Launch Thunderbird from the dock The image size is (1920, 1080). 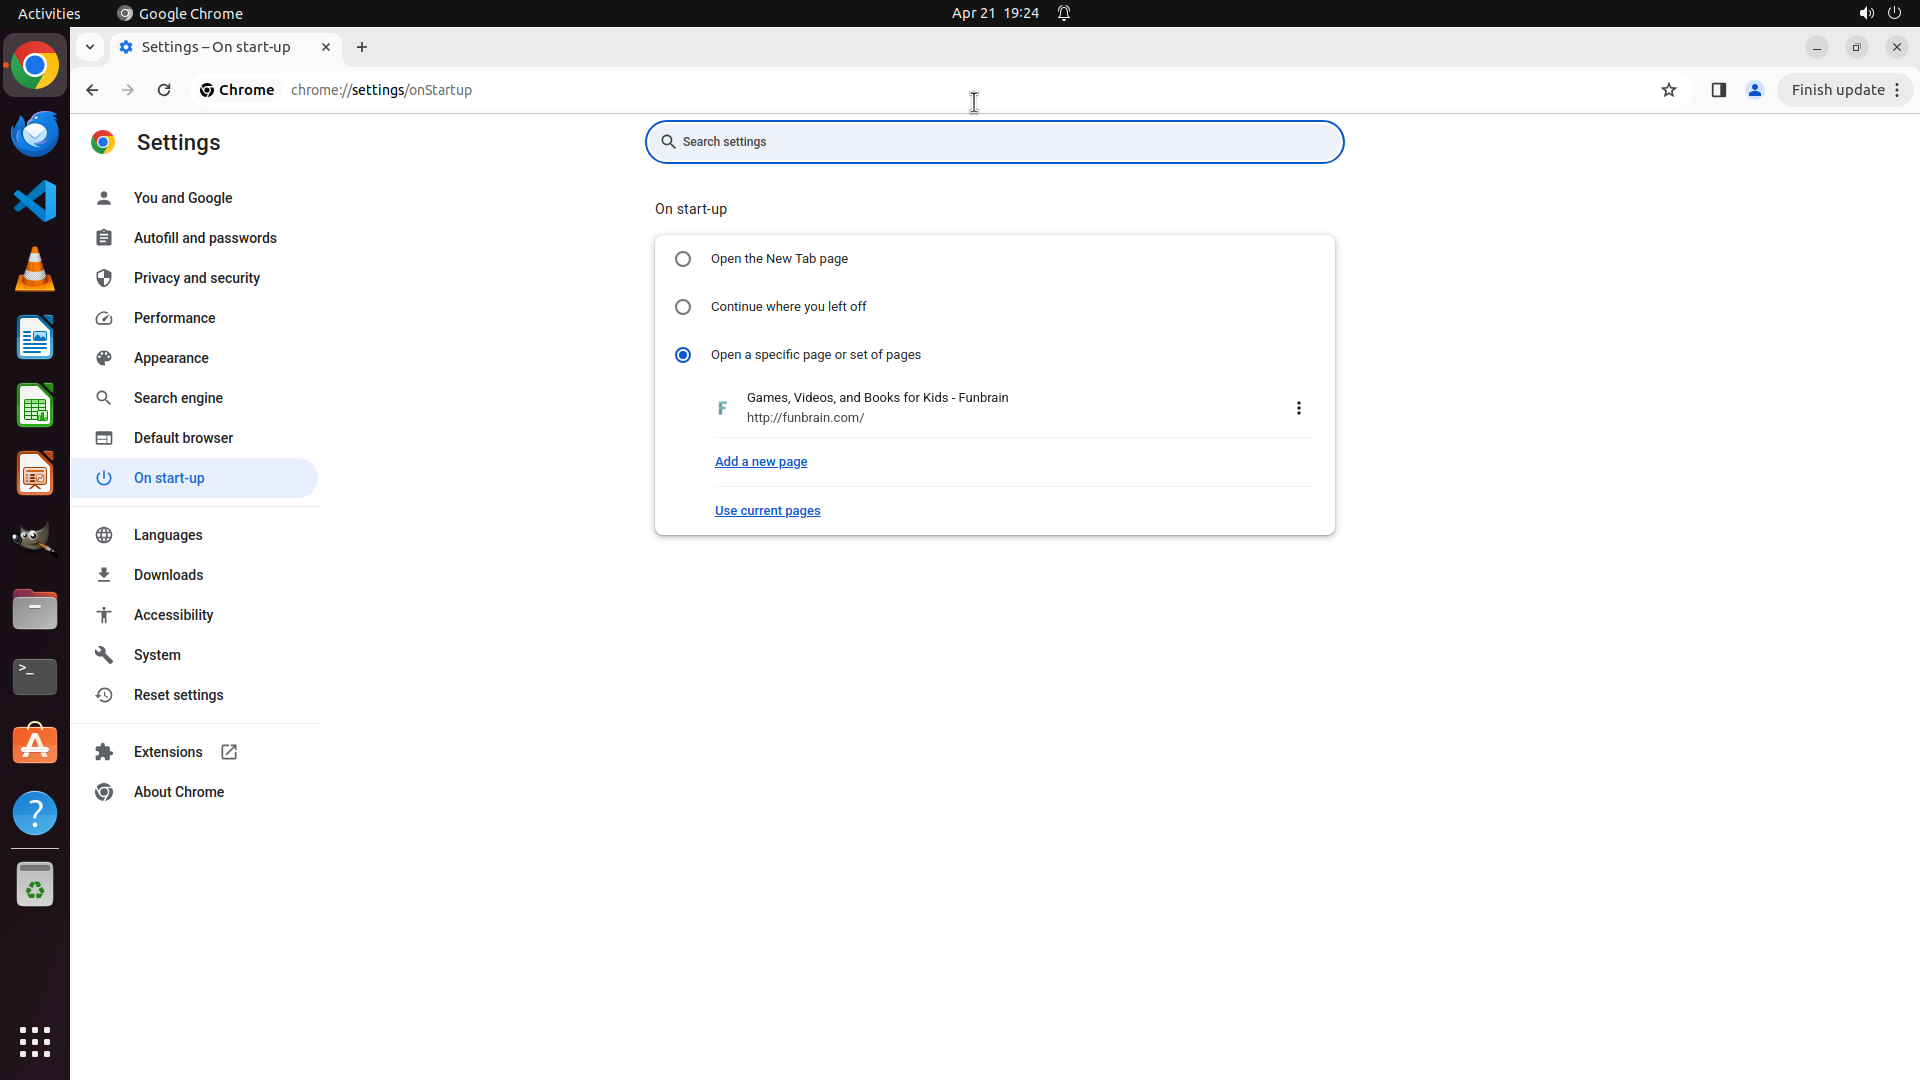[x=35, y=133]
